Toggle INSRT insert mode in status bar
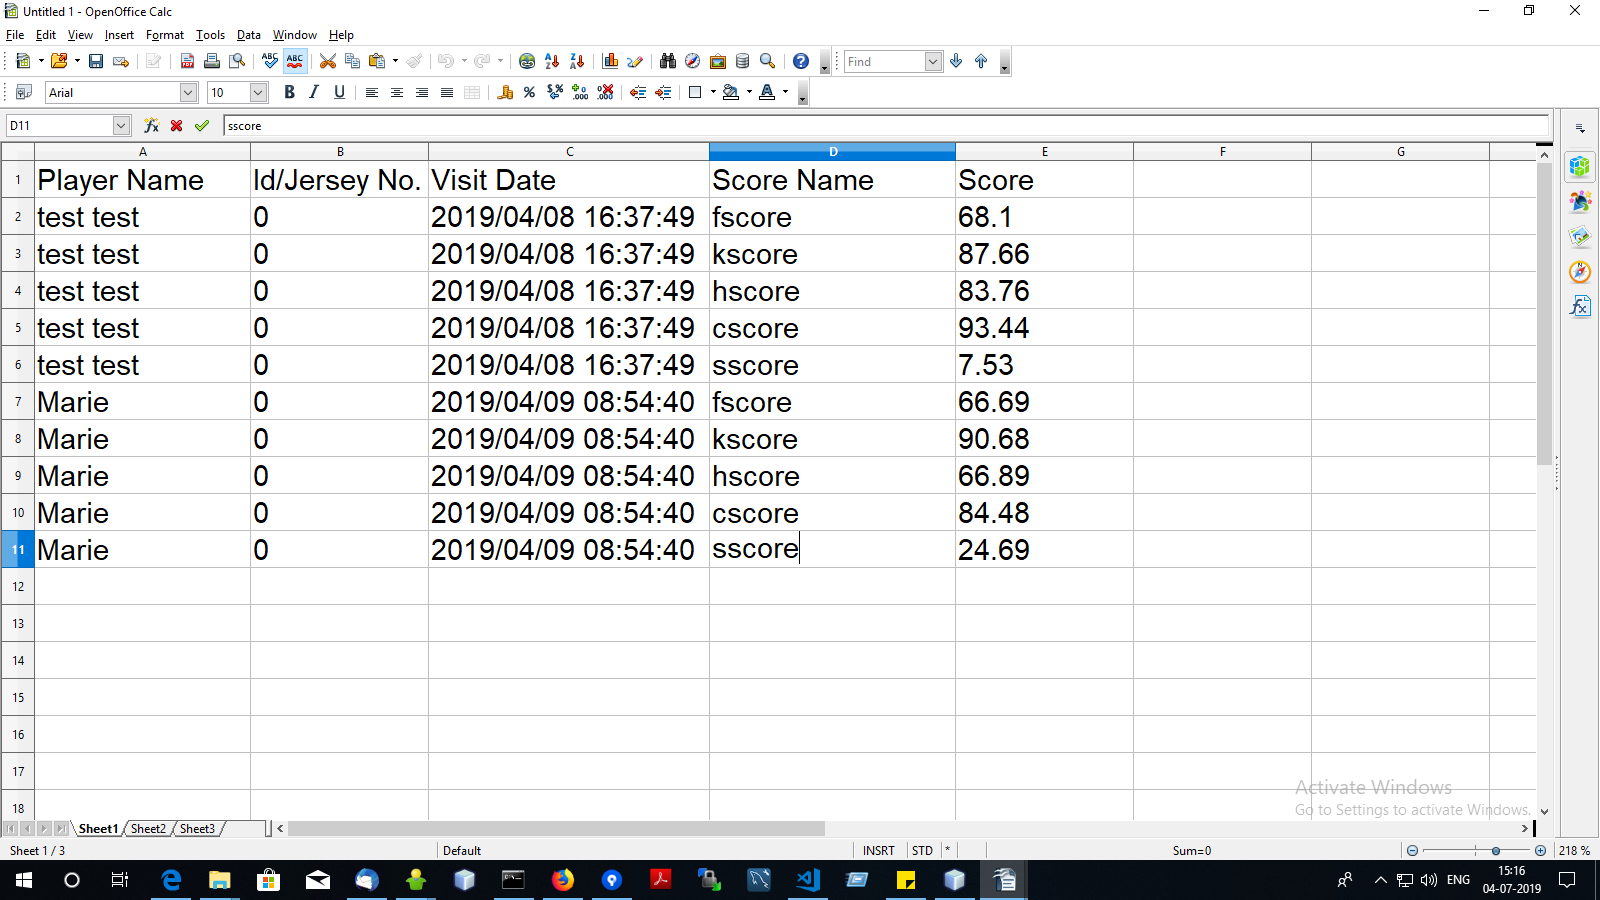This screenshot has height=900, width=1600. click(x=879, y=851)
